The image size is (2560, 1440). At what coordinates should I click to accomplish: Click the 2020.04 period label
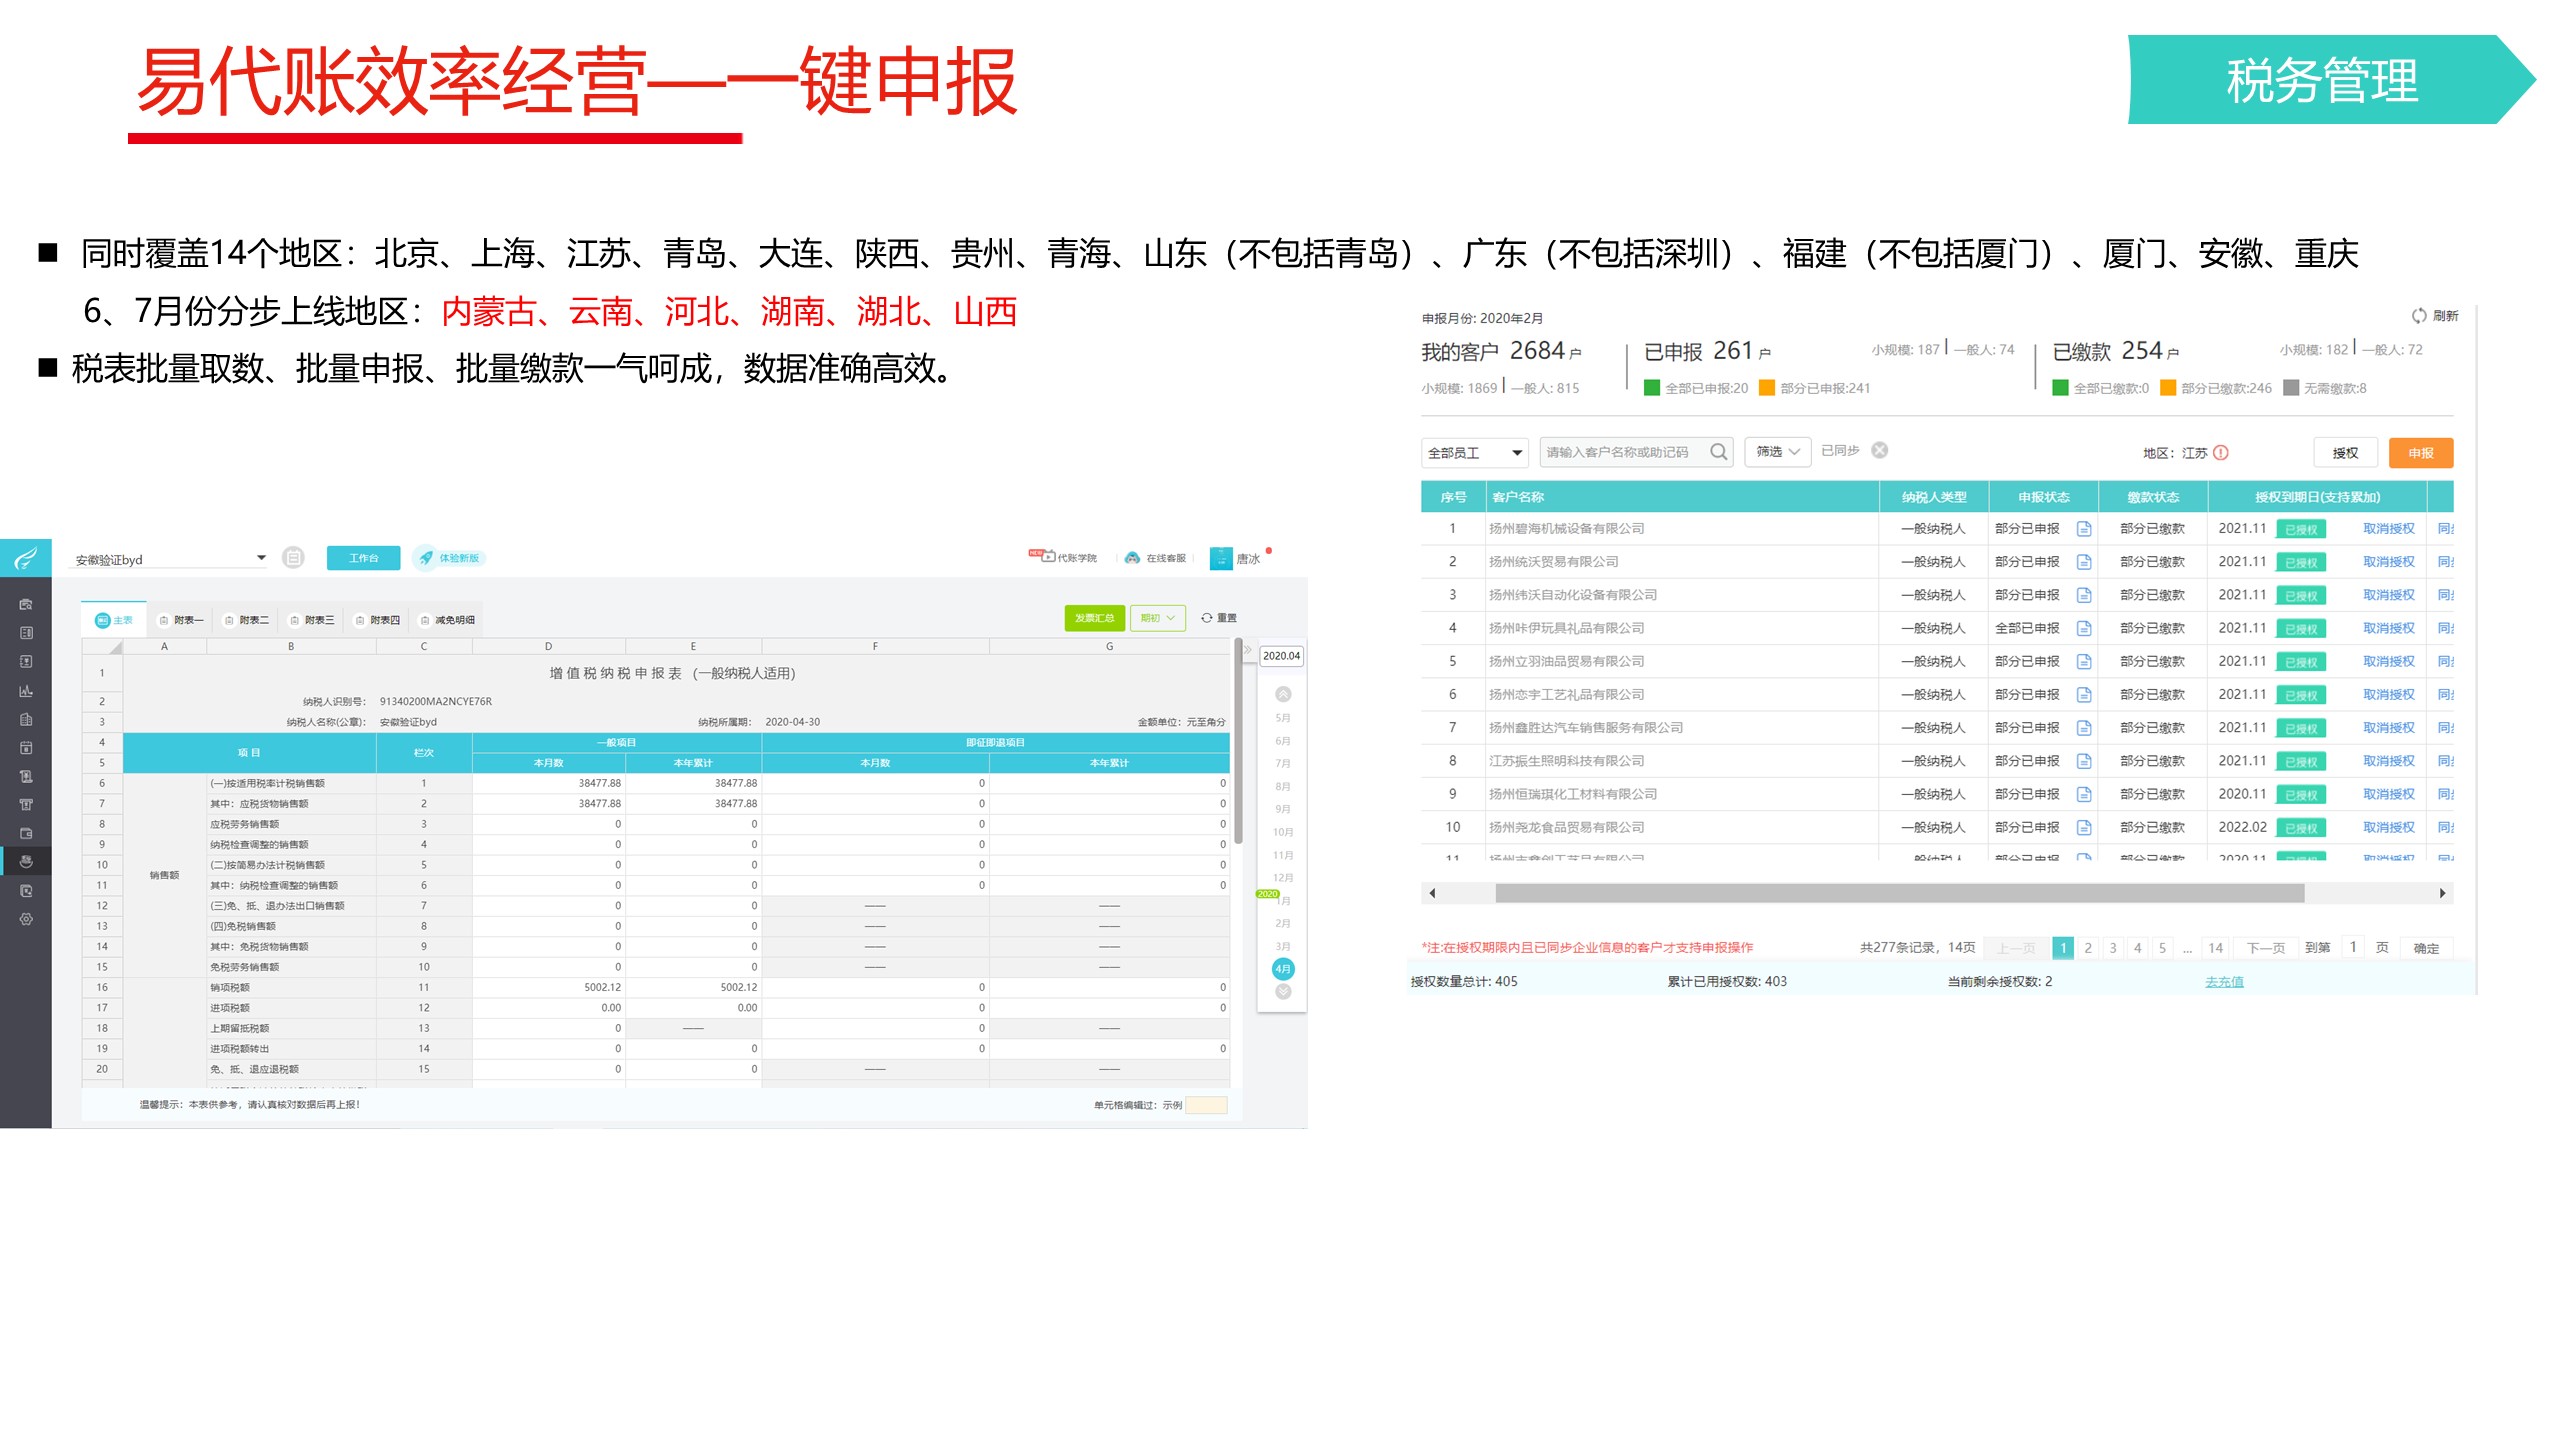tap(1281, 656)
